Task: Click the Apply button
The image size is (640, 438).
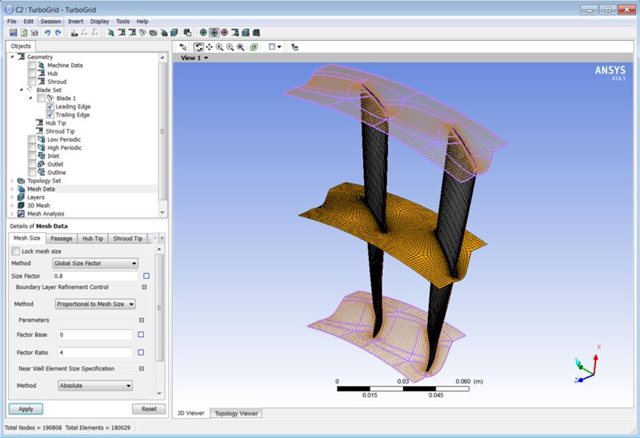Action: (x=26, y=409)
